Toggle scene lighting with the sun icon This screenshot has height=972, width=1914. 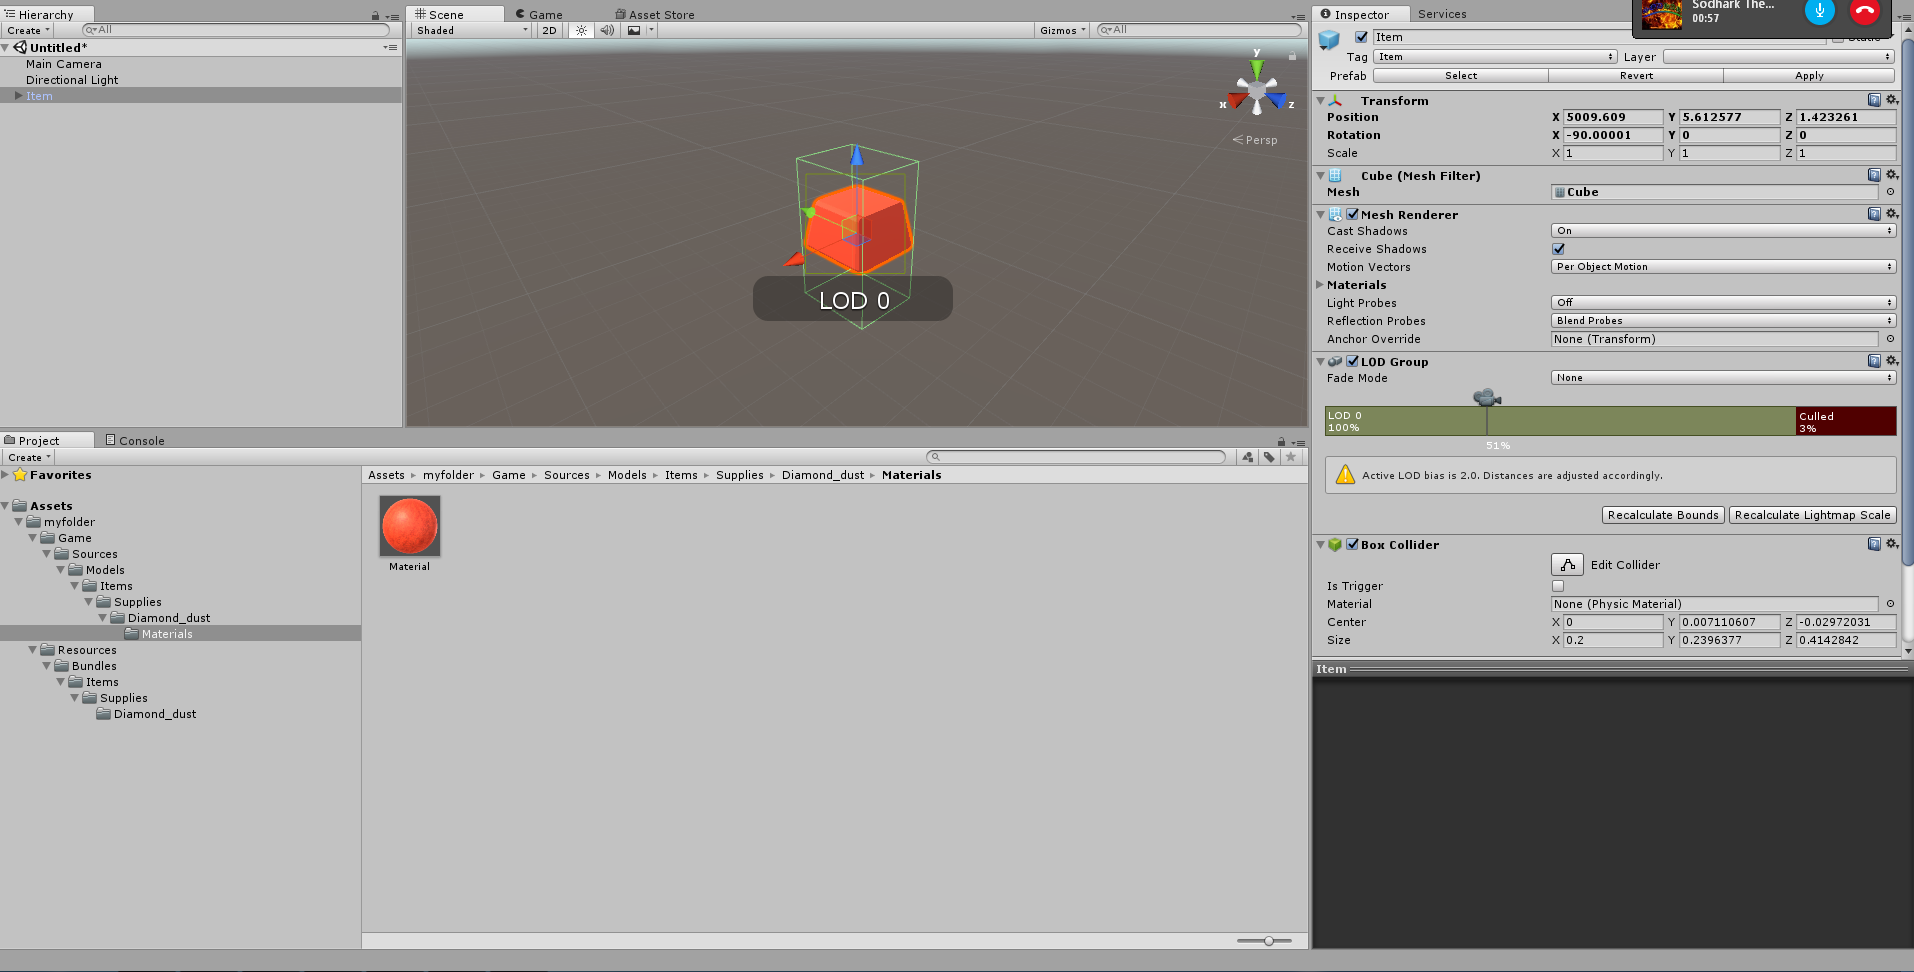point(581,30)
